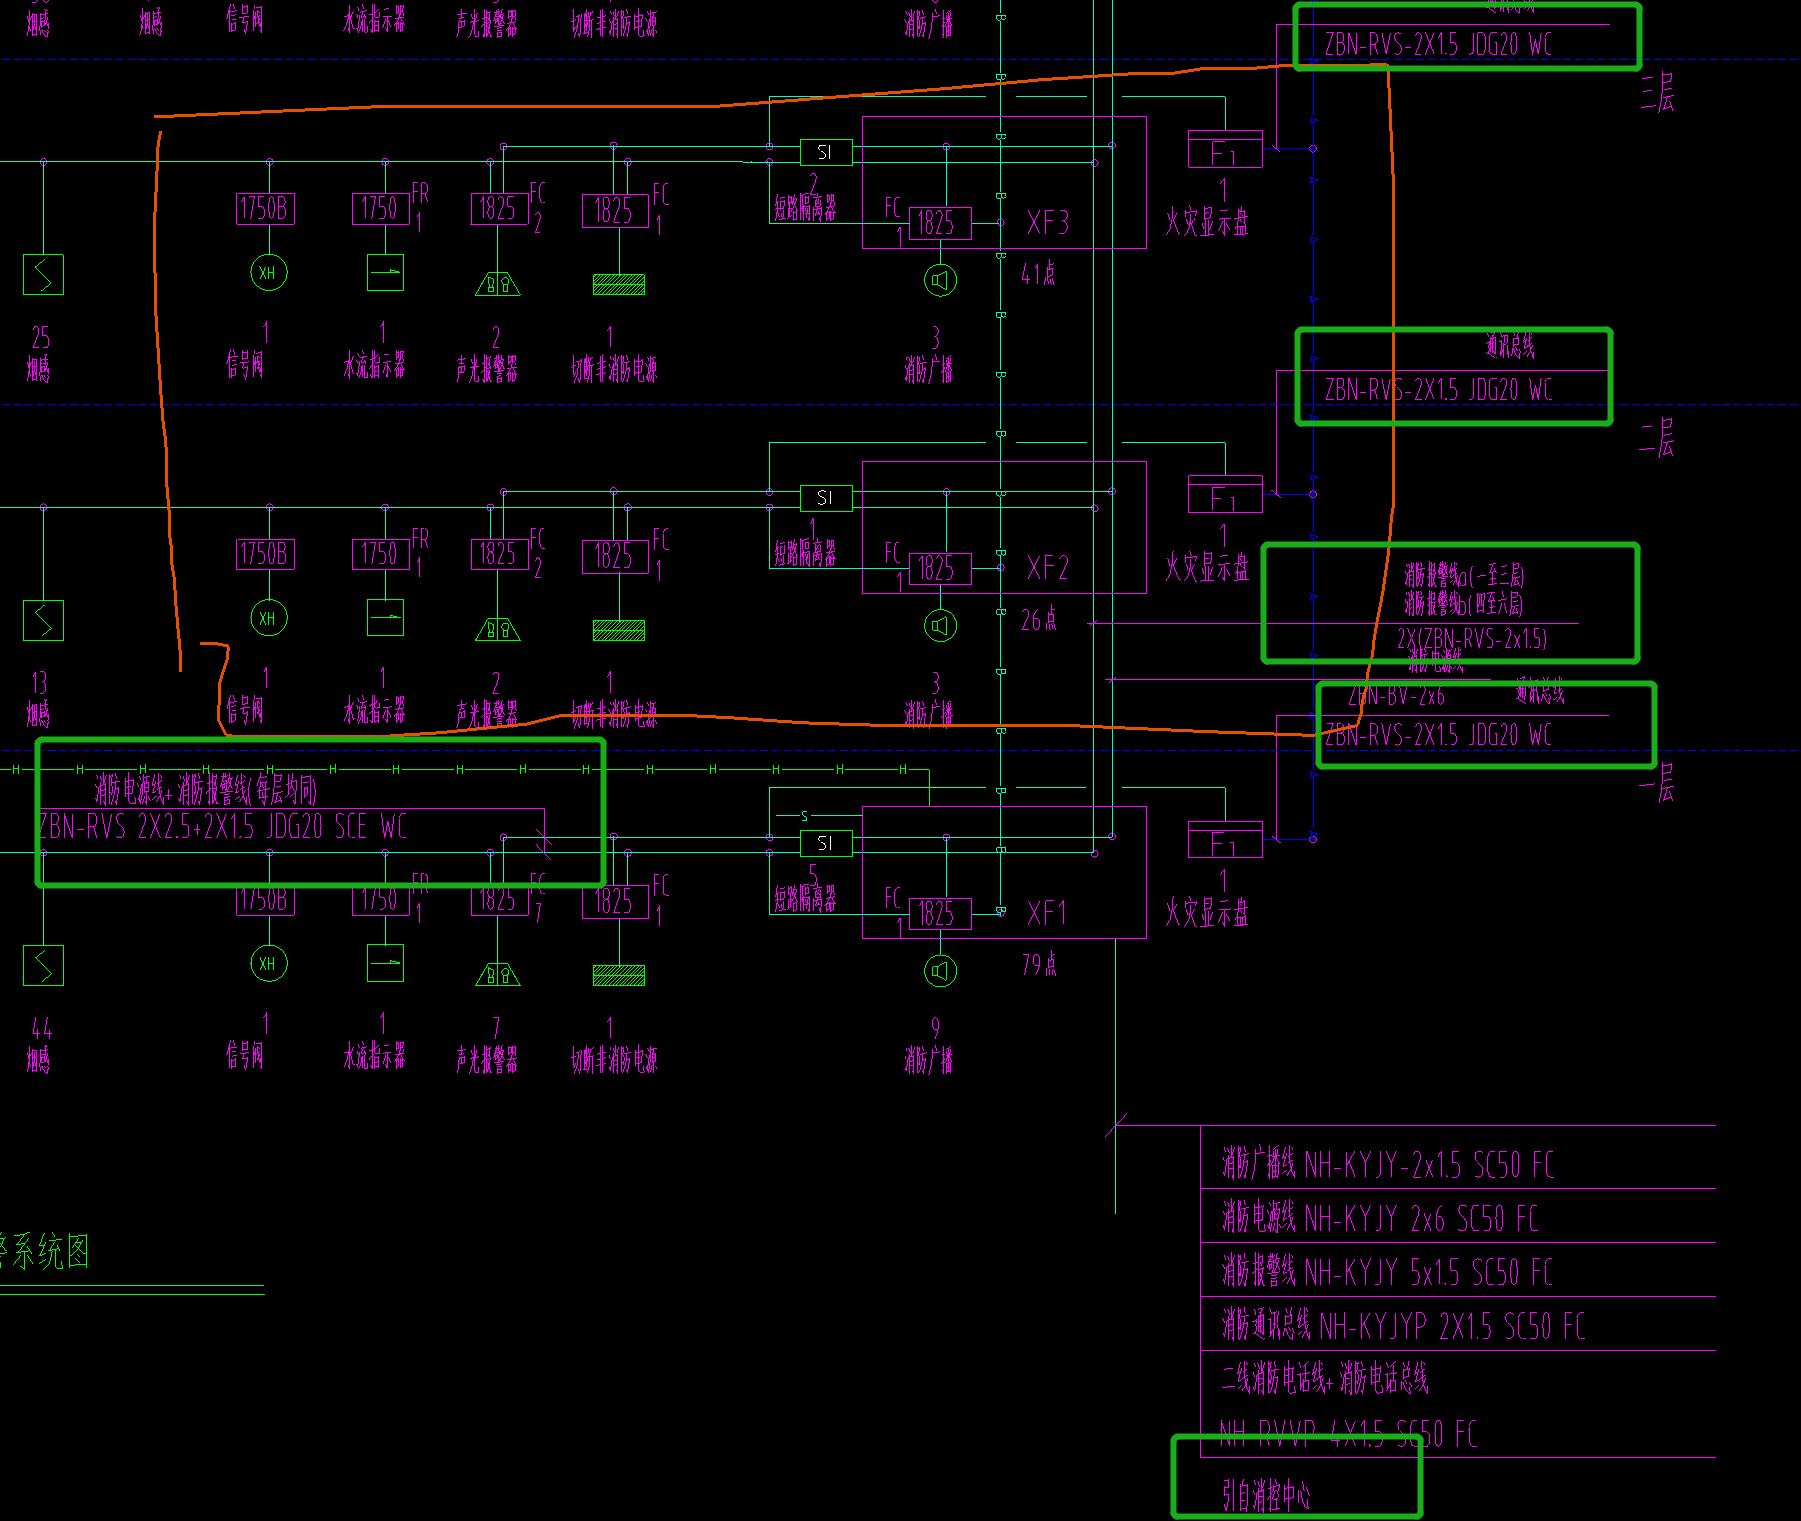Select the '一层' floor label
The height and width of the screenshot is (1521, 1801).
pyautogui.click(x=1658, y=783)
